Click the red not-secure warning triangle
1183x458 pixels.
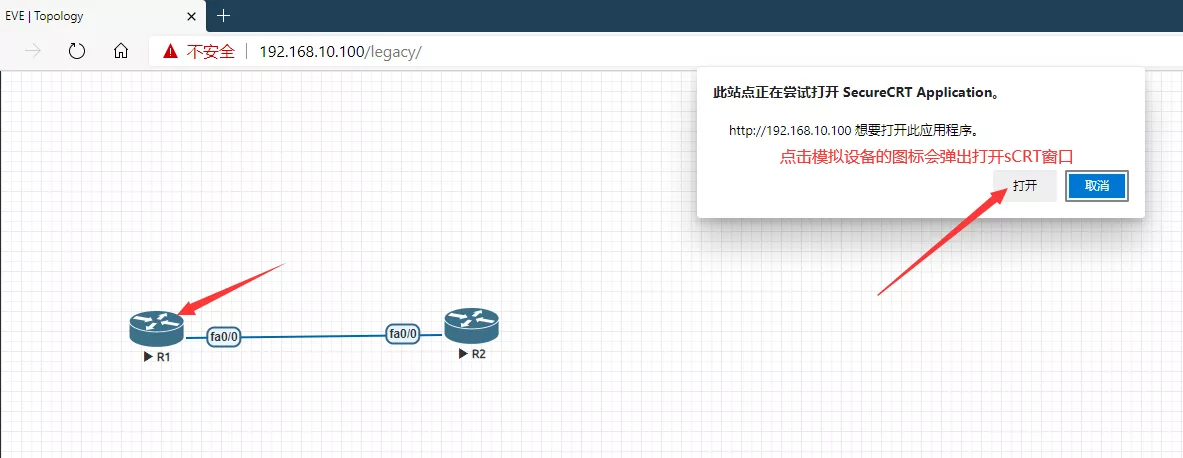point(170,51)
